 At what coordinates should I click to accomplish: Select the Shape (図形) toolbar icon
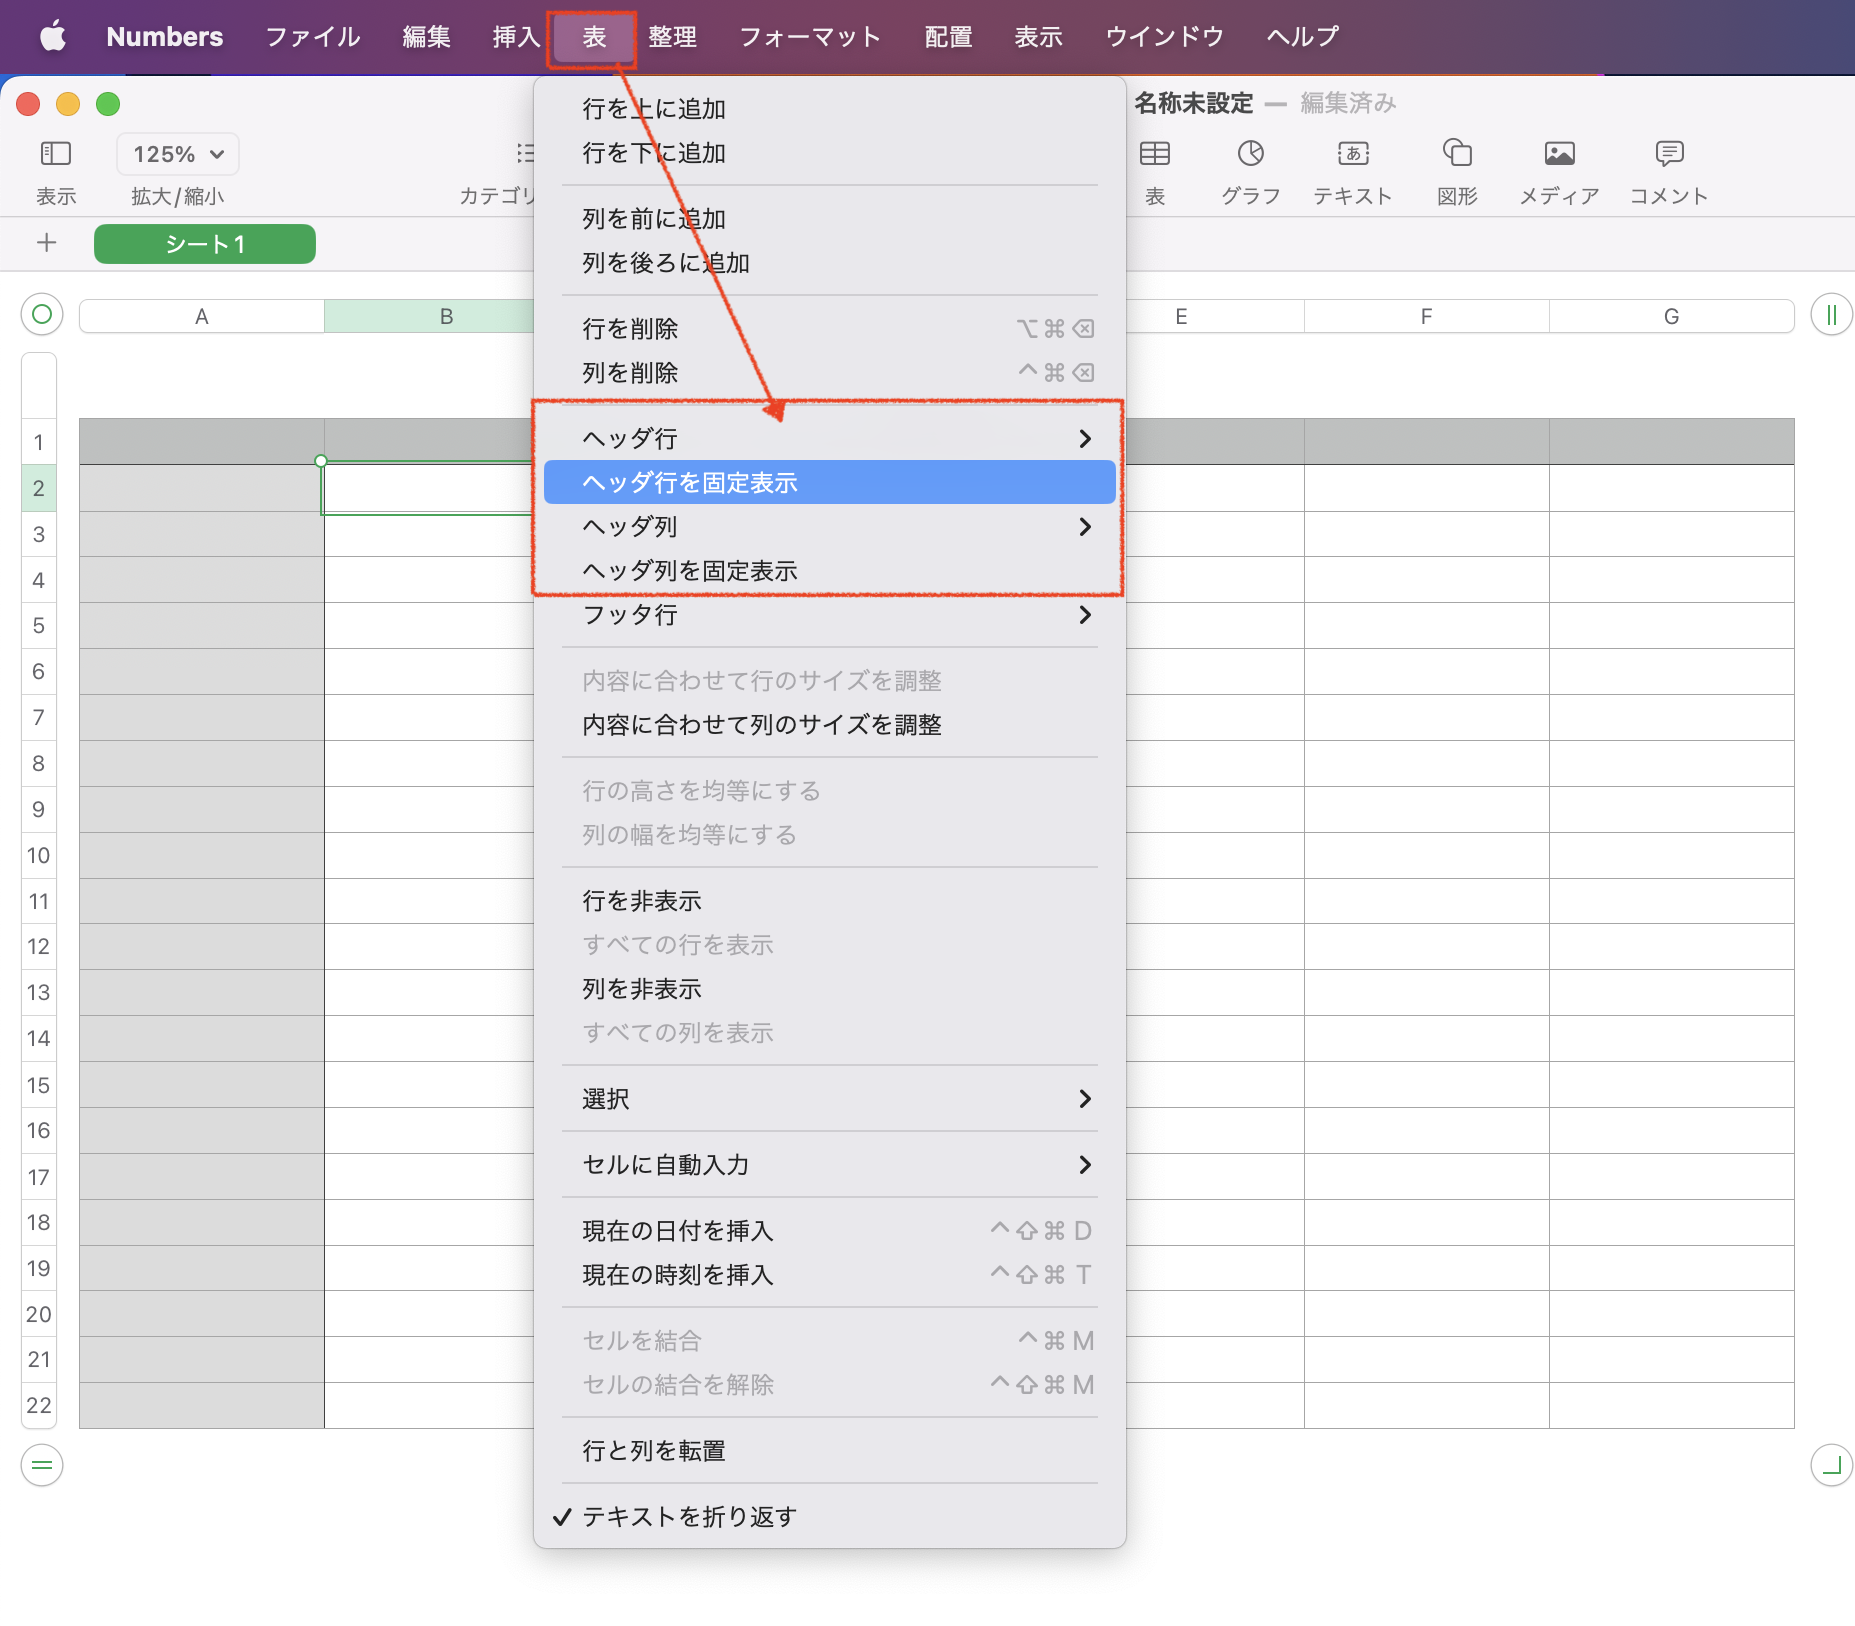pyautogui.click(x=1457, y=154)
